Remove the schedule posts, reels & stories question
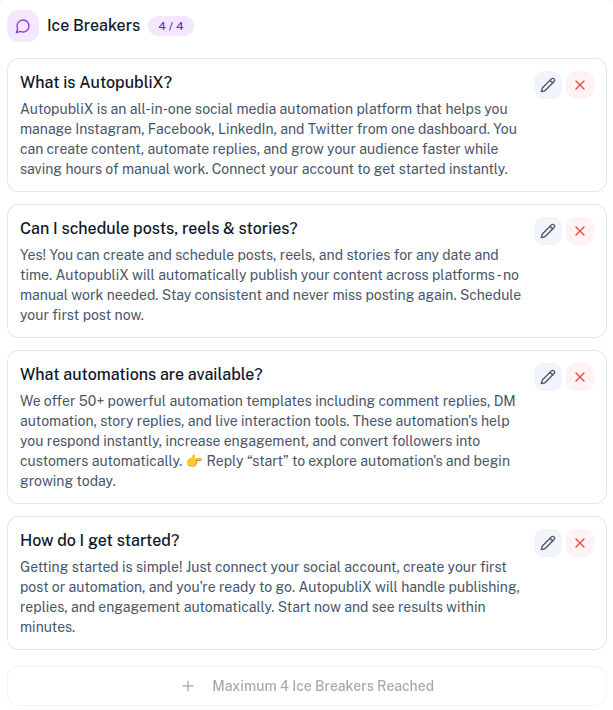This screenshot has width=613, height=710. 580,231
